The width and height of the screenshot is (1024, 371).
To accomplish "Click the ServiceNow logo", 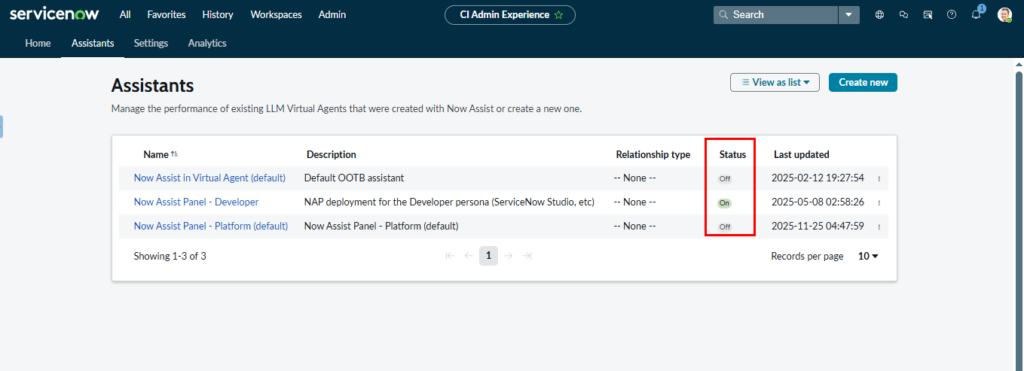I will click(54, 14).
